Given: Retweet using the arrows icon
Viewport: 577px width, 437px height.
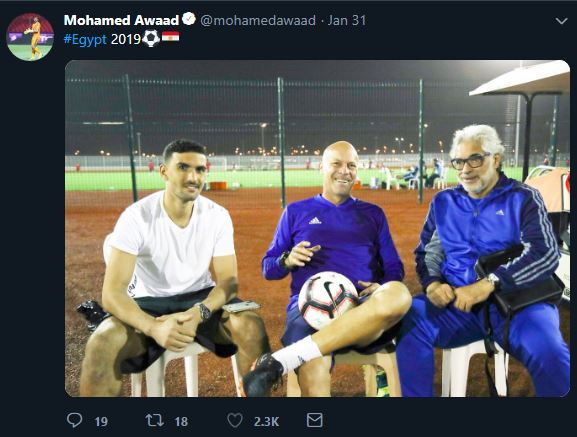Looking at the screenshot, I should point(155,420).
